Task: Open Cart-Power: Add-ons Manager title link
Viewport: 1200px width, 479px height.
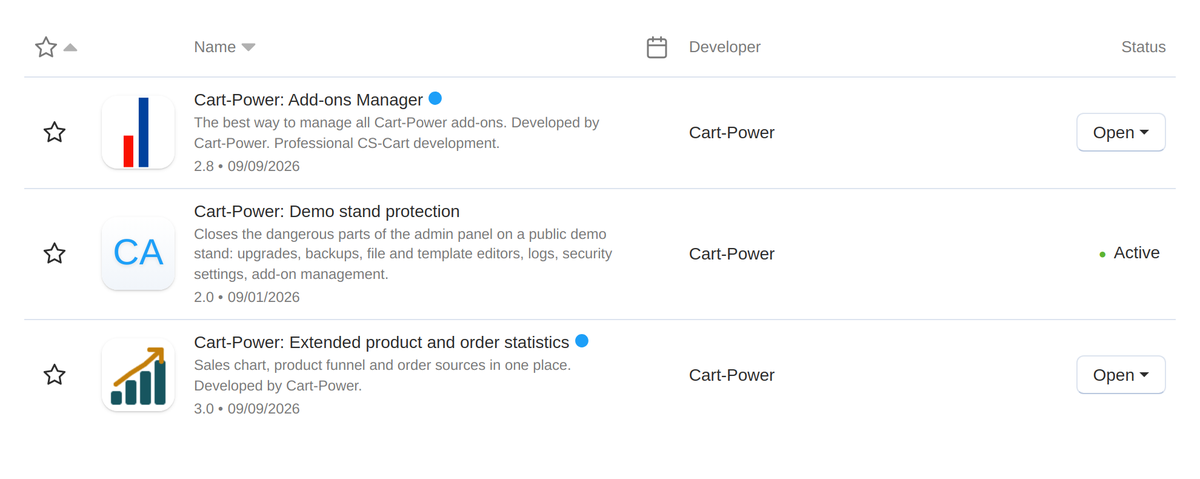Action: (x=308, y=100)
